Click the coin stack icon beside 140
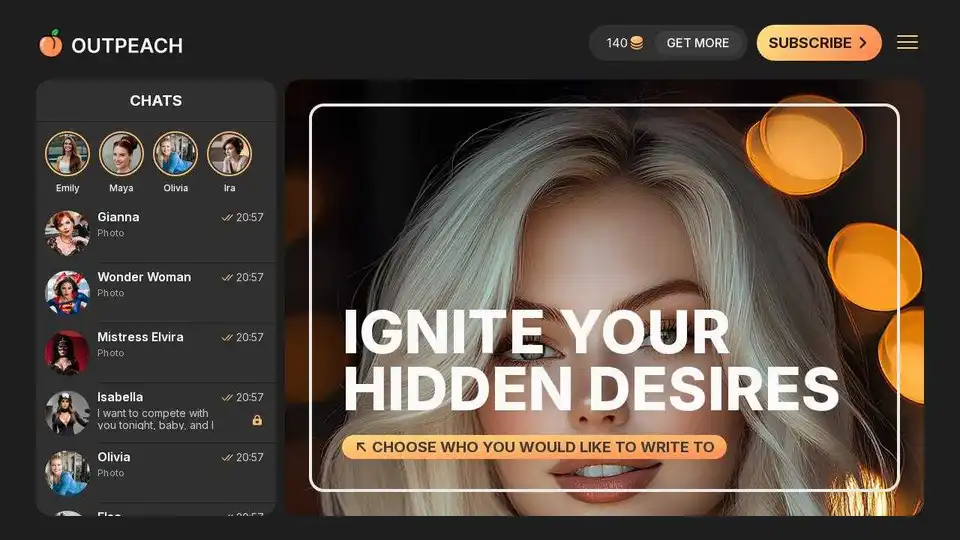 [637, 43]
